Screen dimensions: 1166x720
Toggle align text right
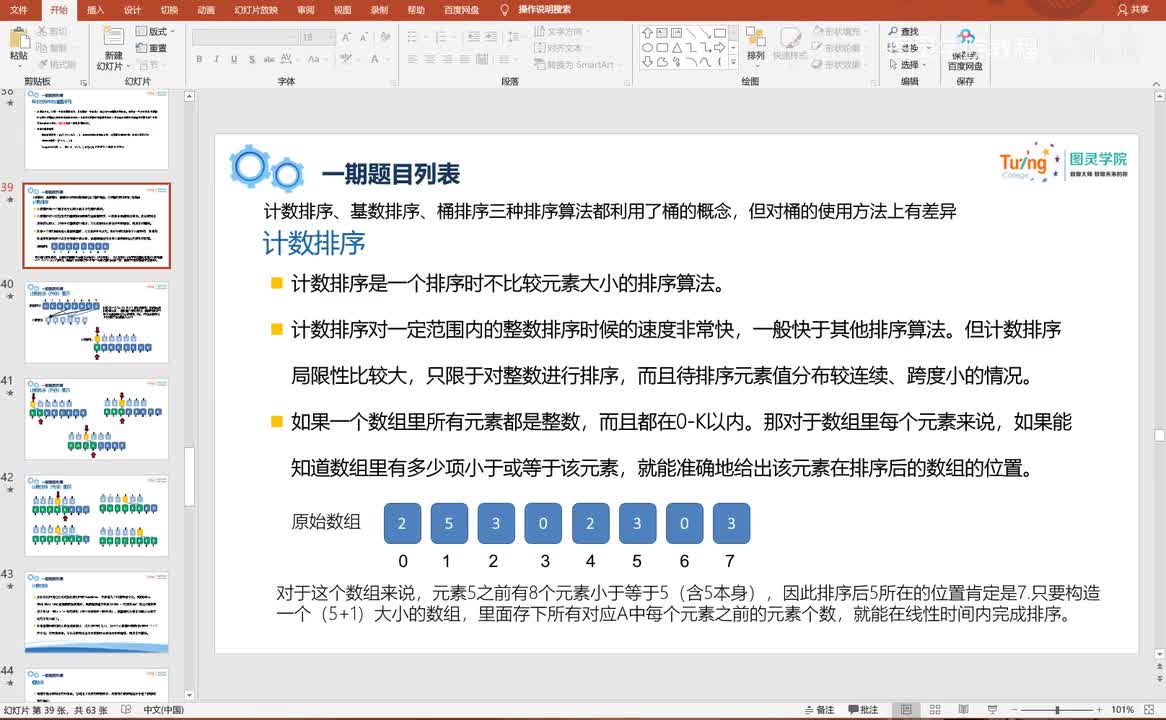pos(447,59)
